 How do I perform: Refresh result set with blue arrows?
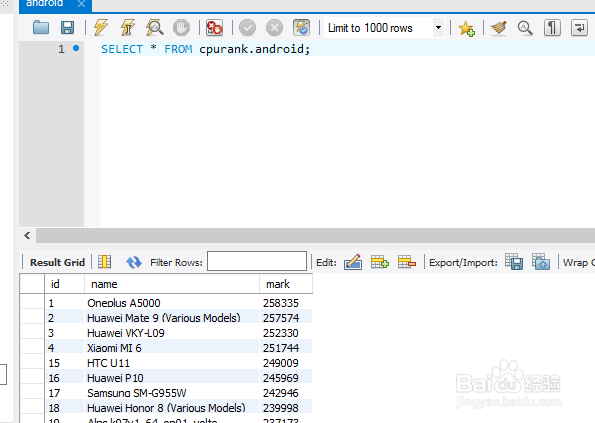[x=134, y=262]
